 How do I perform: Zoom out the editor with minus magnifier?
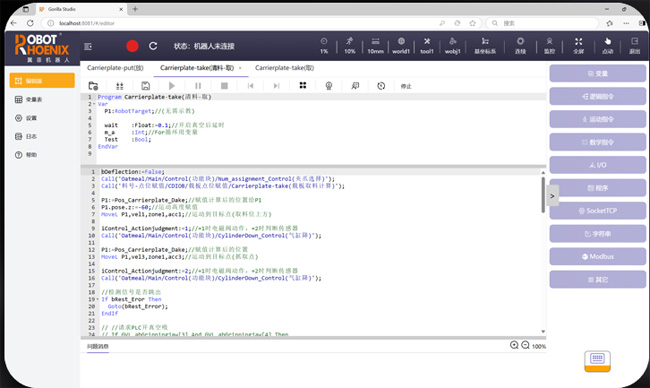[x=525, y=345]
